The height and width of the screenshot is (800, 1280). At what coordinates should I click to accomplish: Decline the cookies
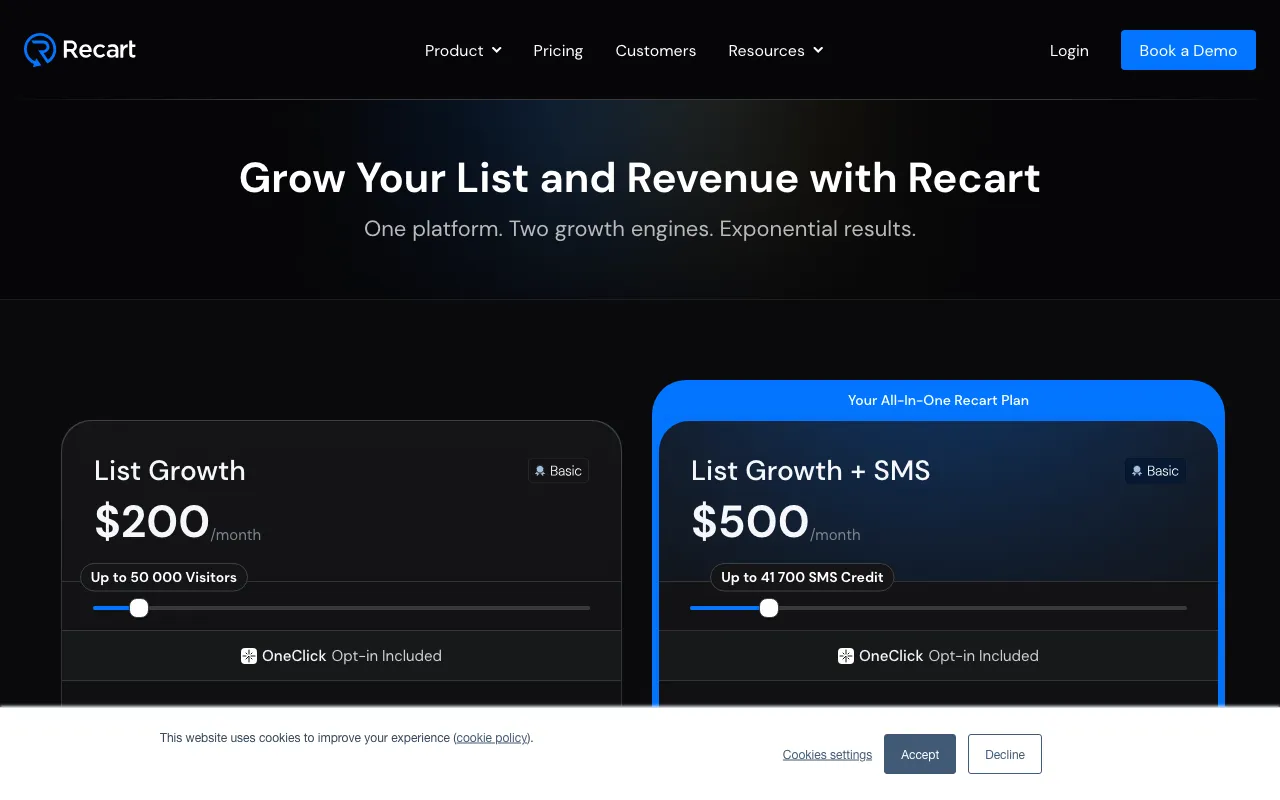1005,754
